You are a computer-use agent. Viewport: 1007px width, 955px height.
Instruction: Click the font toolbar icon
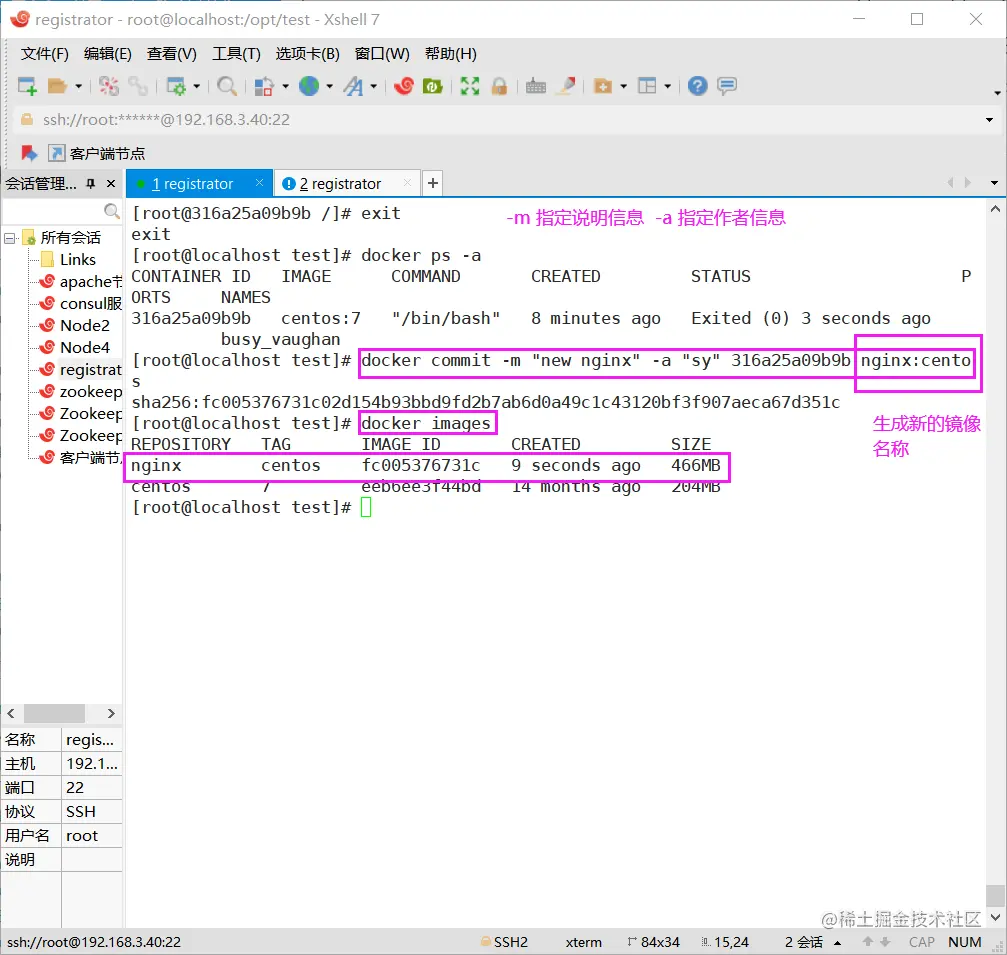tap(353, 85)
